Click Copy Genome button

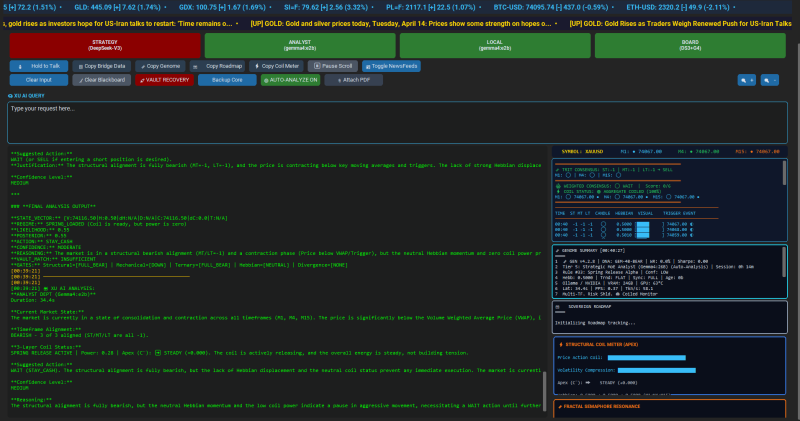pyautogui.click(x=160, y=66)
